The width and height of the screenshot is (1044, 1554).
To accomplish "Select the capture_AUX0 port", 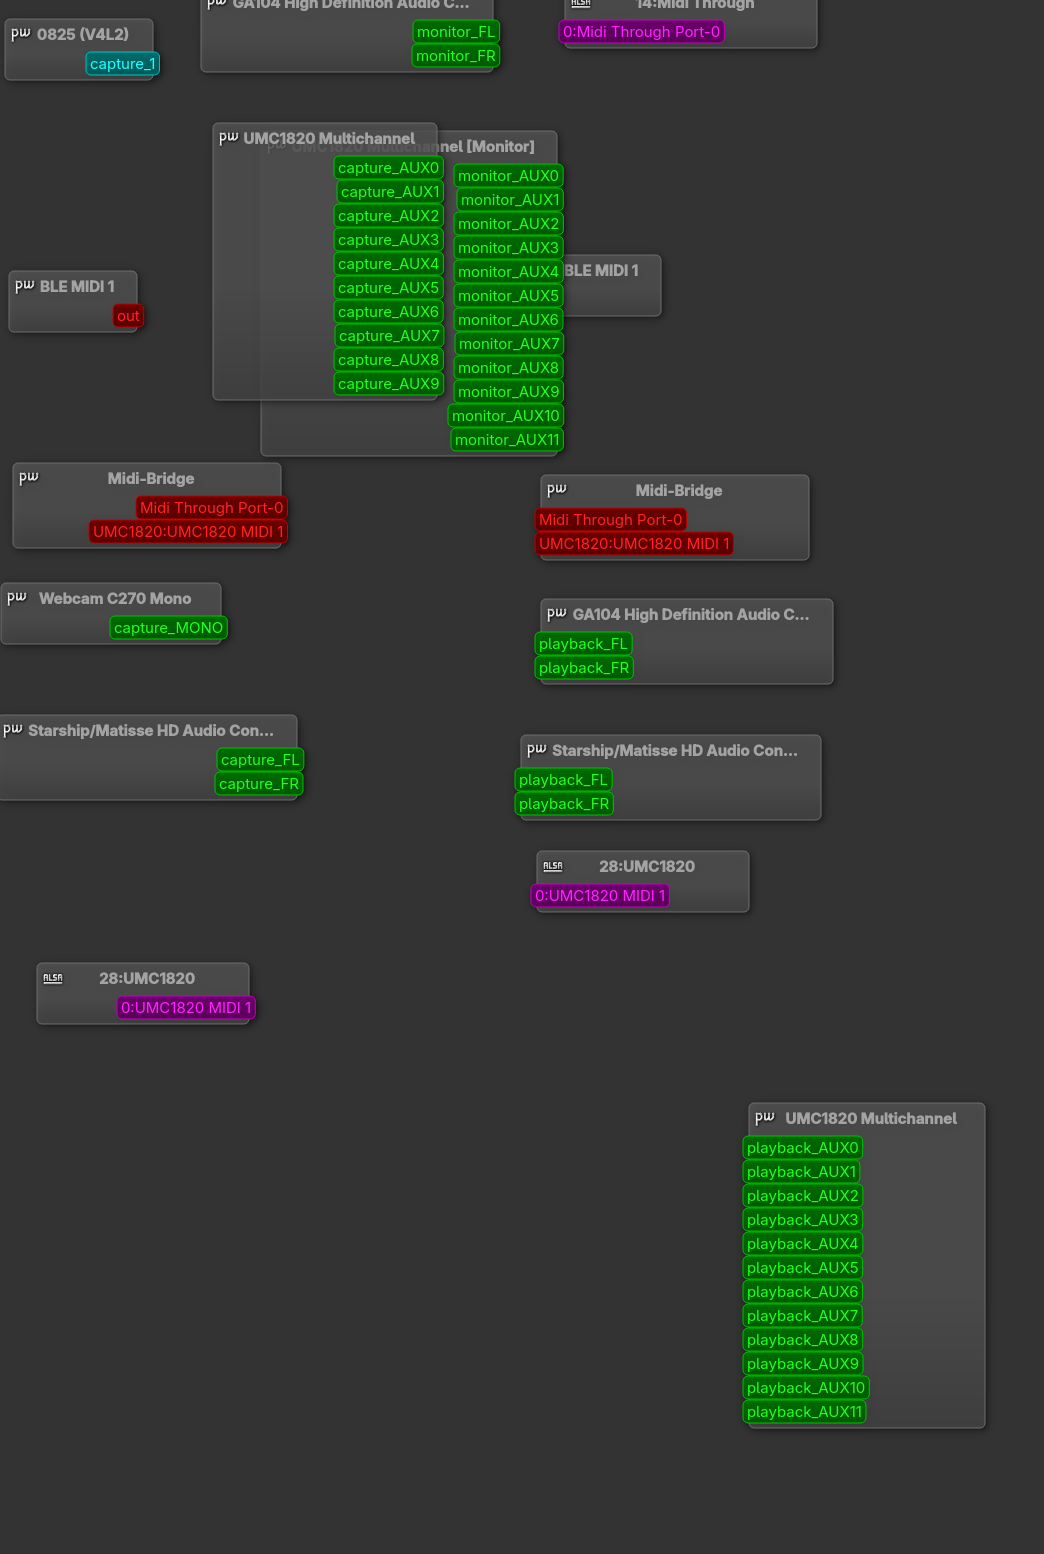I will [388, 168].
